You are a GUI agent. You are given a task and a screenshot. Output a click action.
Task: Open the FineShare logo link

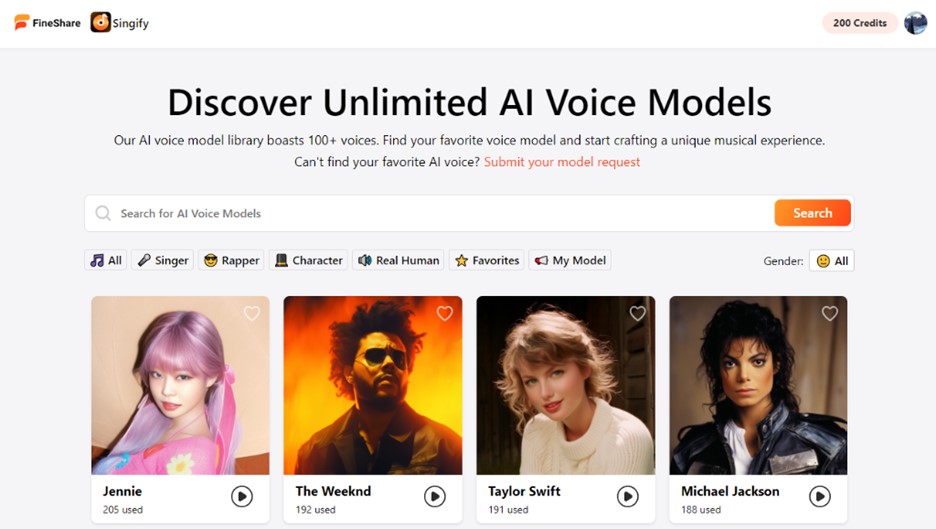tap(47, 23)
